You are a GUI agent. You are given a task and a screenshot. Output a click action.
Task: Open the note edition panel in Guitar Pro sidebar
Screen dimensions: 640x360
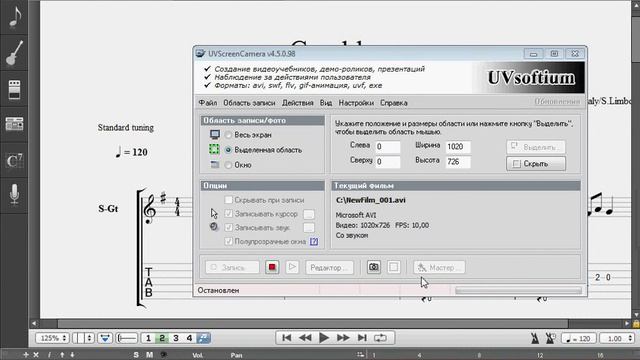14,17
